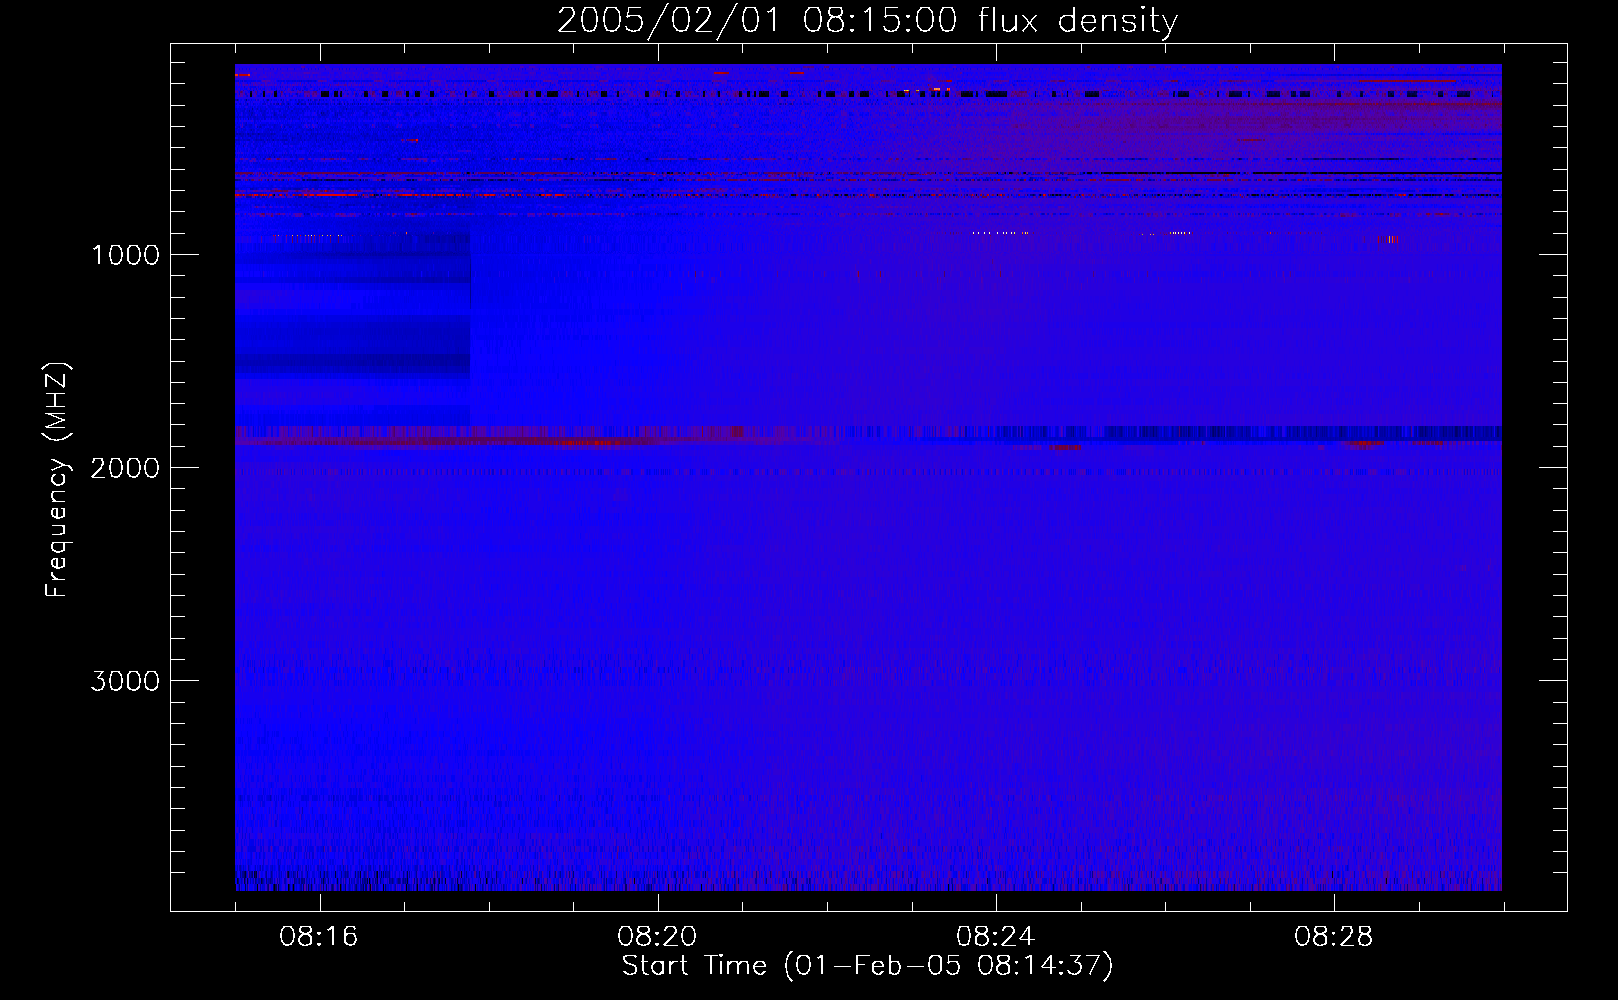1618x1000 pixels.
Task: Select the 'Frequency (MHZ)' axis label
Action: [x=58, y=480]
